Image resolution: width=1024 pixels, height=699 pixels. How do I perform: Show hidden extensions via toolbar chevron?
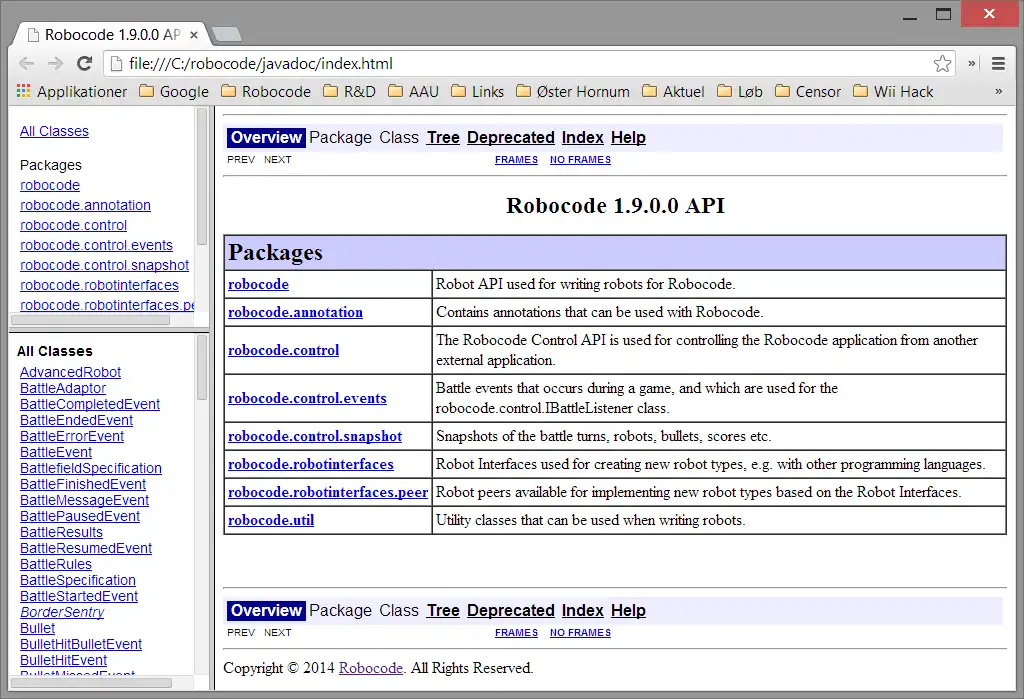(972, 63)
